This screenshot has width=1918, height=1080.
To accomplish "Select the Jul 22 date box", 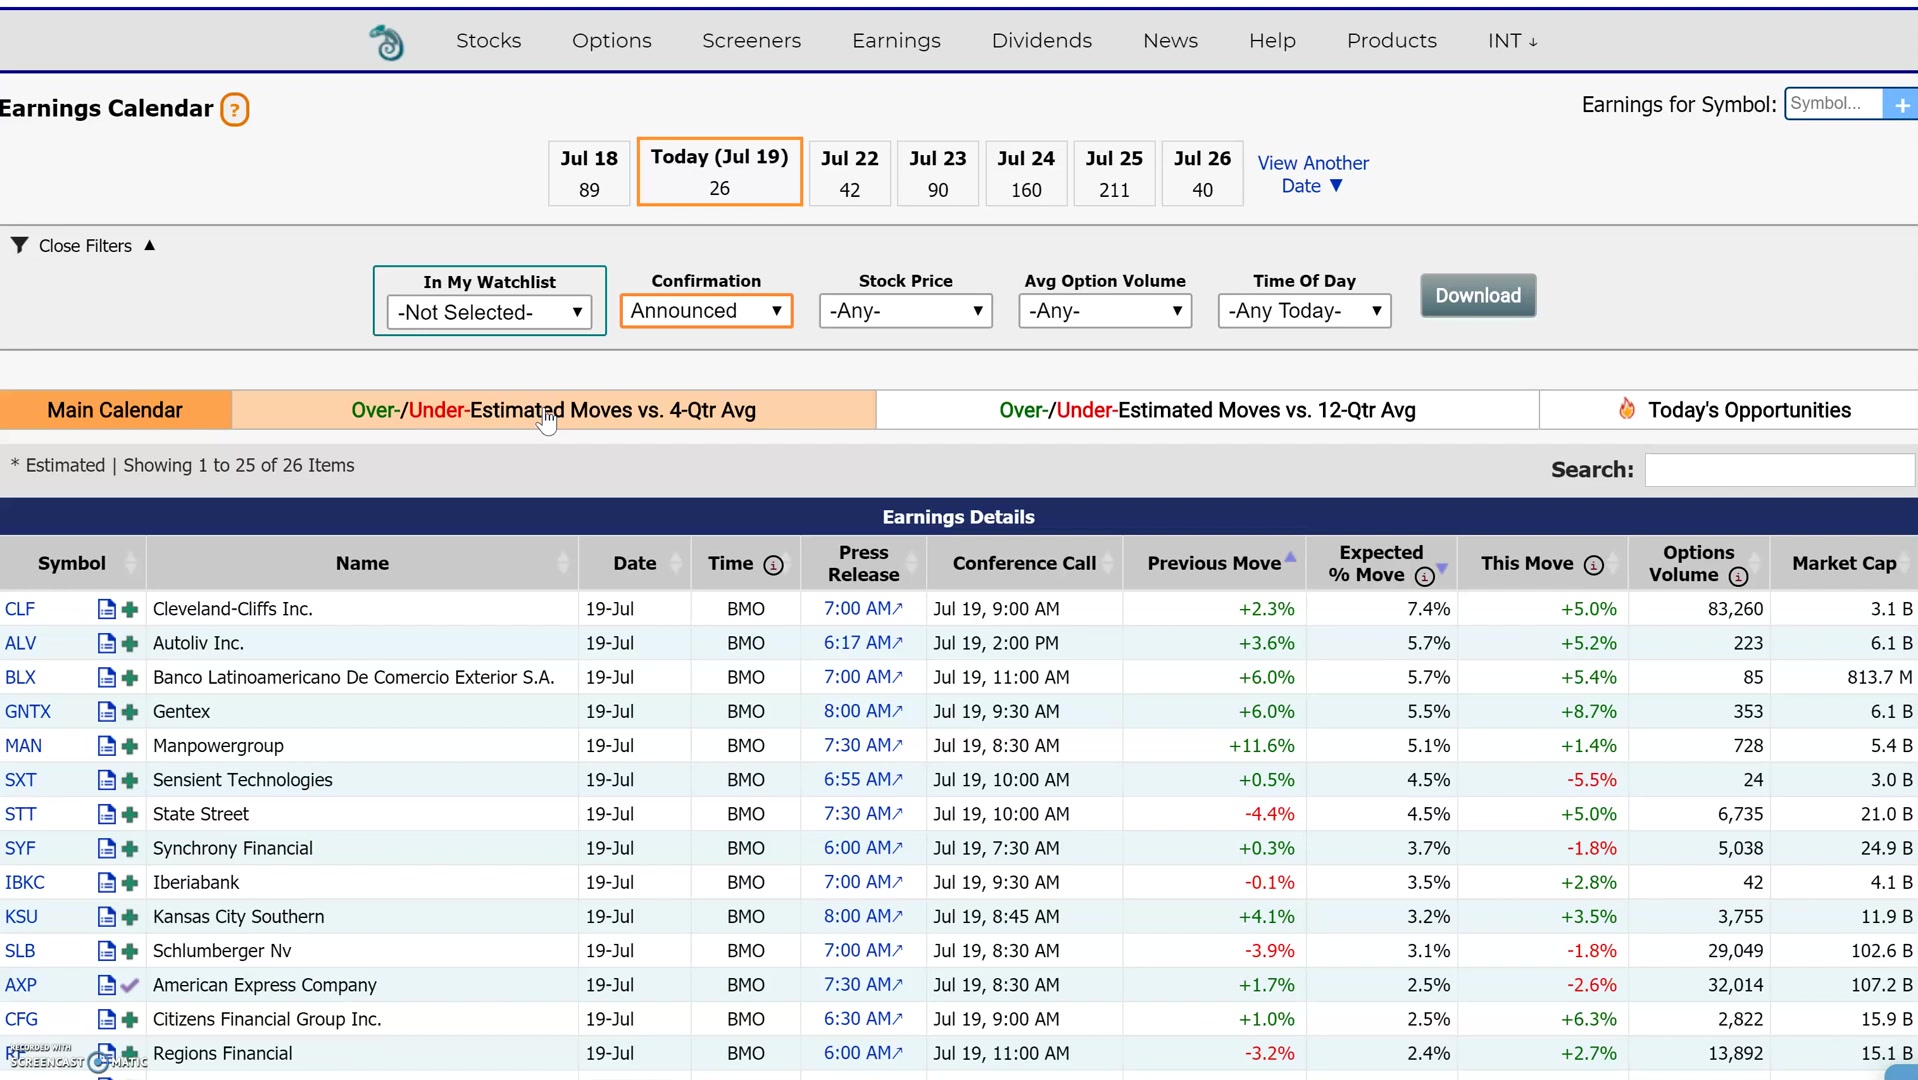I will point(849,174).
